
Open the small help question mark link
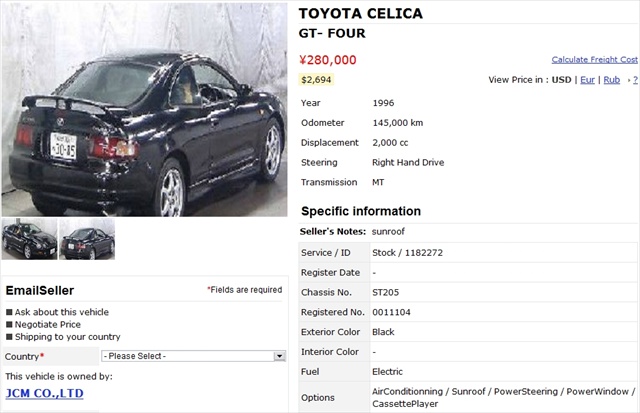coord(634,79)
